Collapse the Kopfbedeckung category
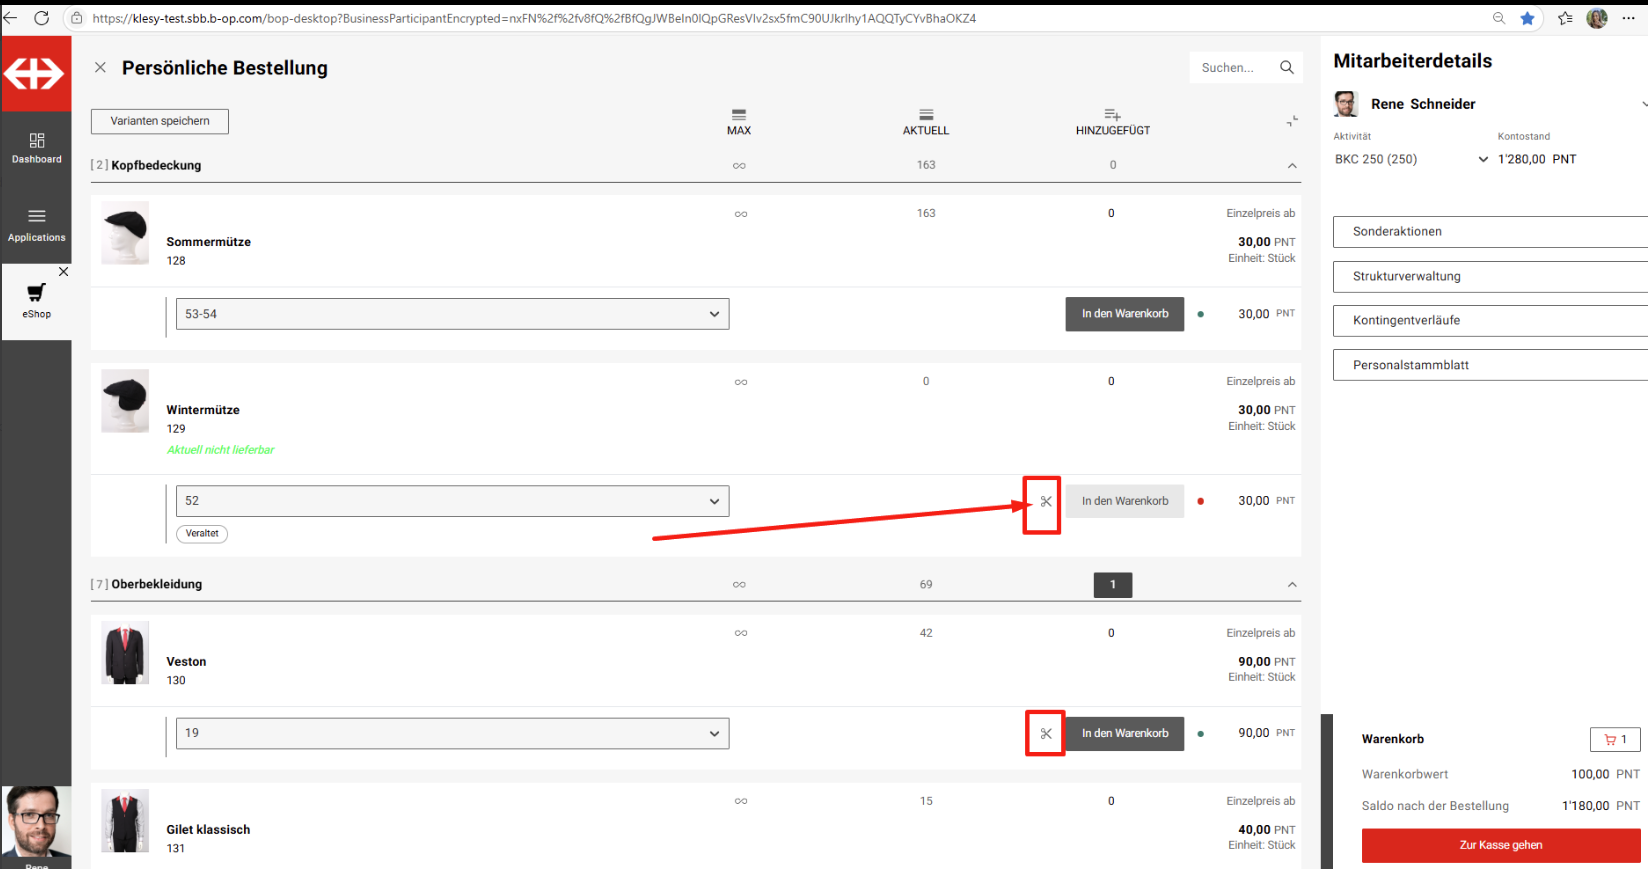The height and width of the screenshot is (869, 1648). [1292, 166]
